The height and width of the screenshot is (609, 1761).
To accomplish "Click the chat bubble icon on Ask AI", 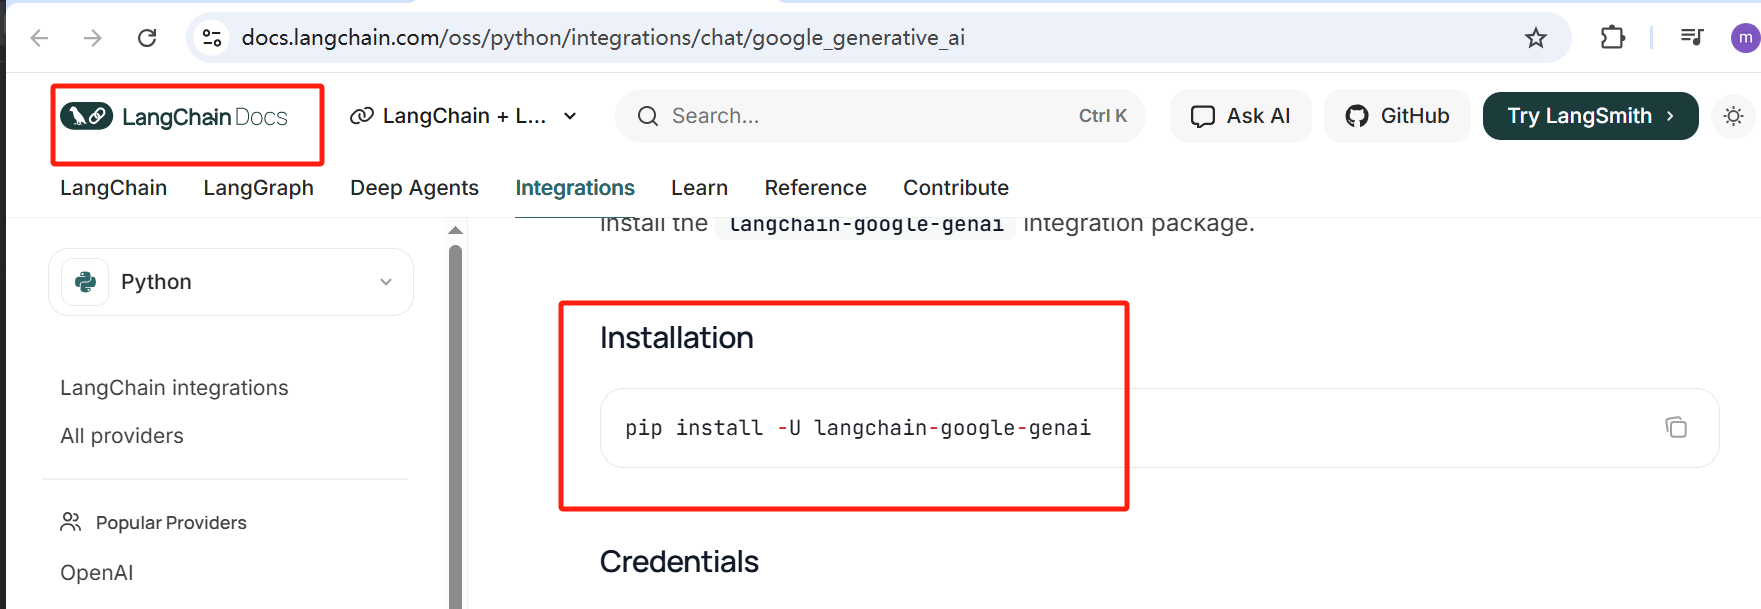I will 1203,117.
